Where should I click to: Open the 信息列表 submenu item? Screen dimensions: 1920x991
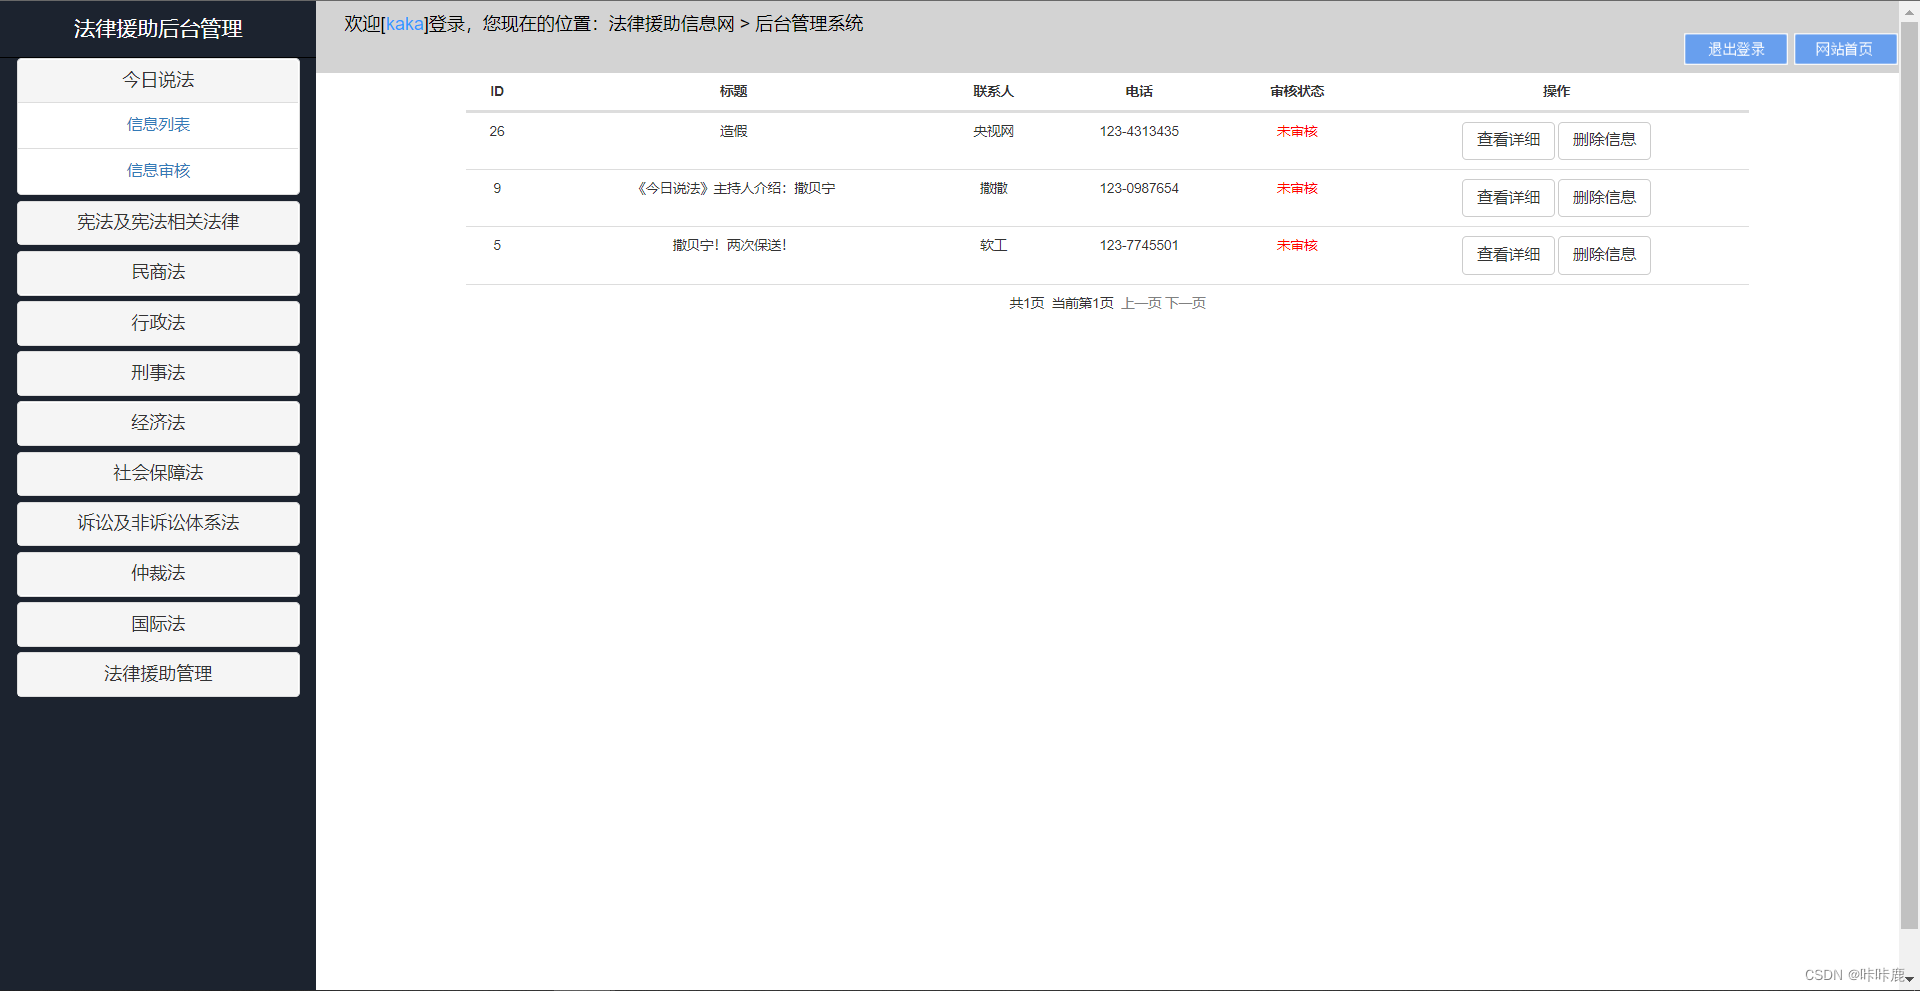pyautogui.click(x=157, y=125)
